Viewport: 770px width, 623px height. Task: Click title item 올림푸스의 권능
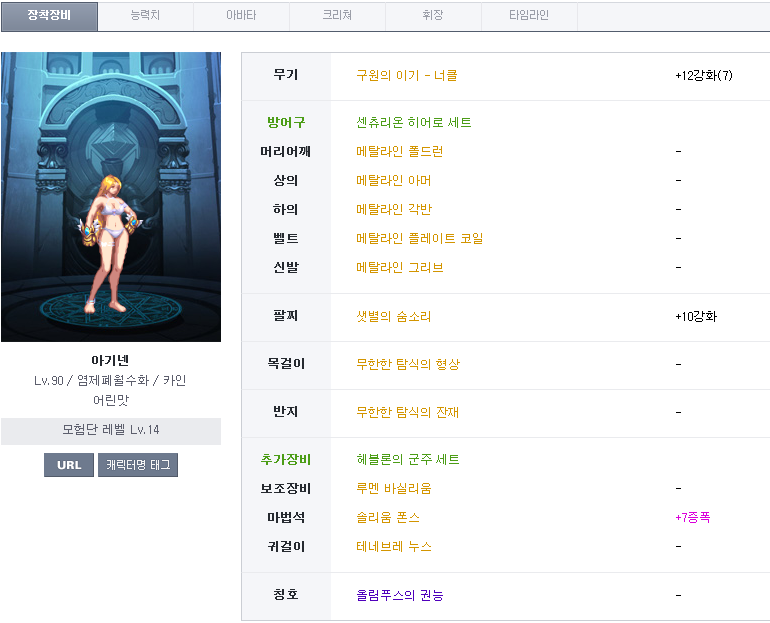pos(399,596)
